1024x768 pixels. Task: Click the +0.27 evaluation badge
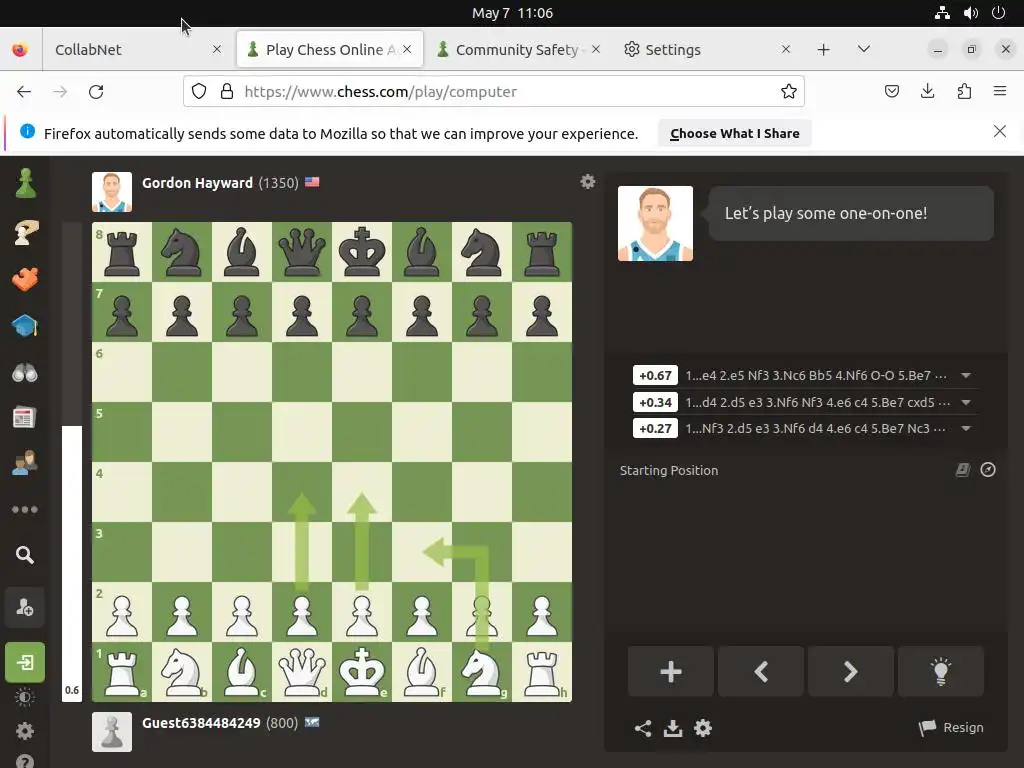pyautogui.click(x=655, y=428)
